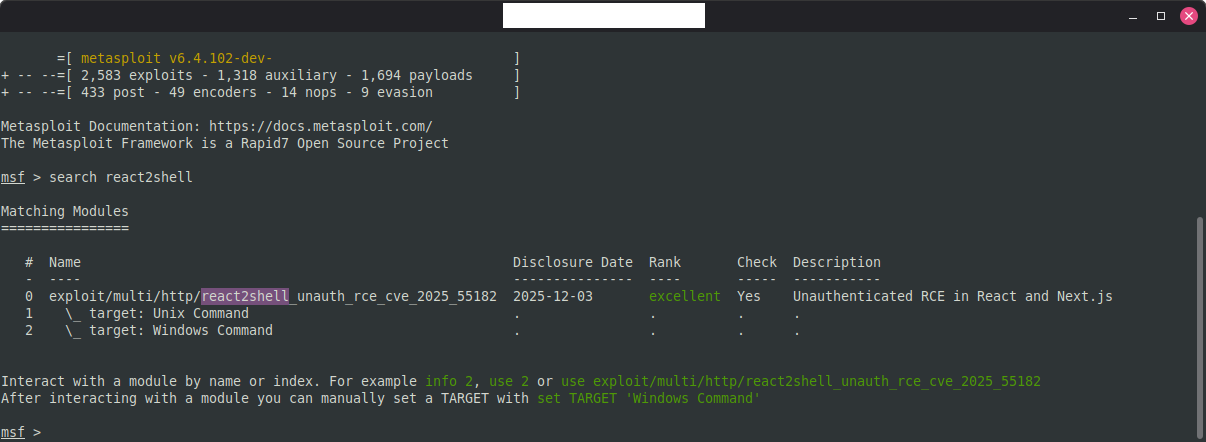Click the 'Matching Modules' heading

[x=65, y=211]
